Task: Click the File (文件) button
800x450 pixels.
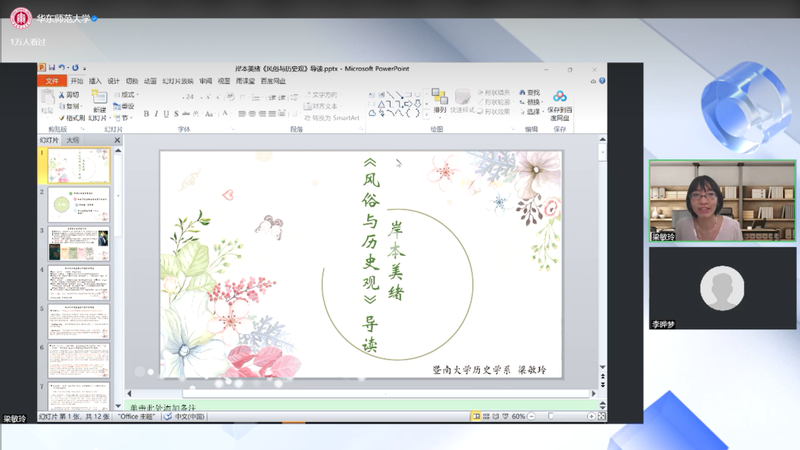Action: pyautogui.click(x=53, y=81)
